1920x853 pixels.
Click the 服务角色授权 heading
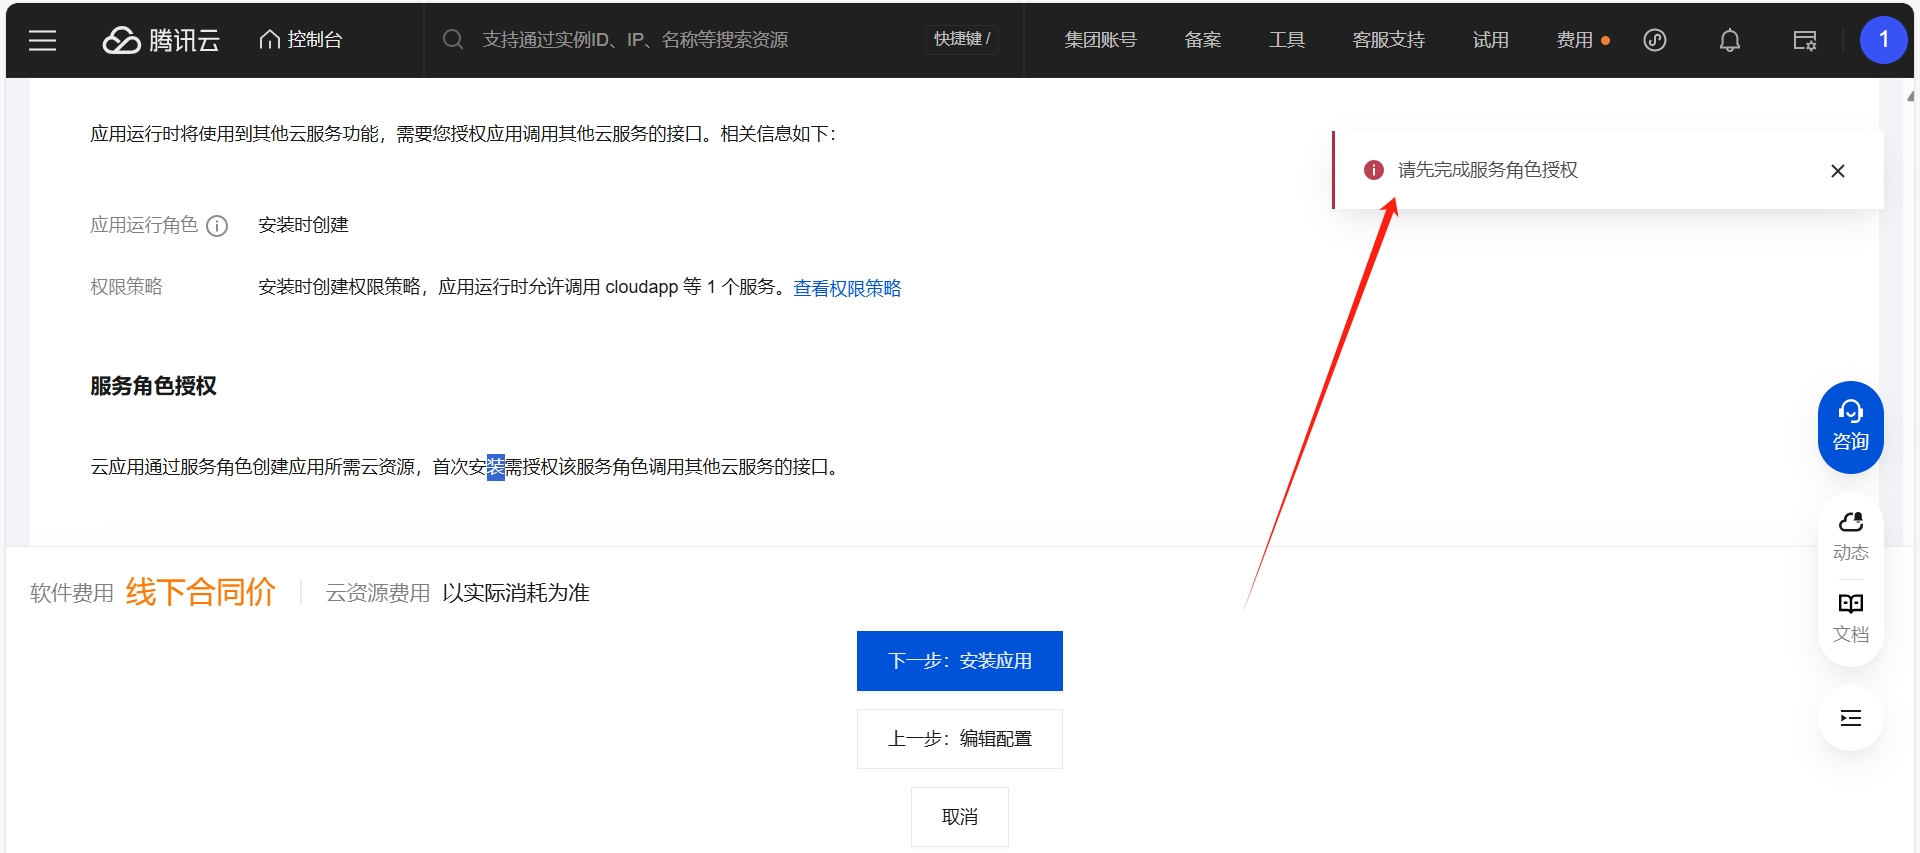pos(153,386)
